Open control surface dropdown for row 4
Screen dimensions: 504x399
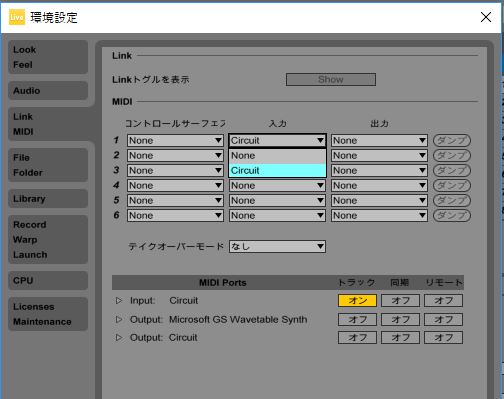click(175, 185)
